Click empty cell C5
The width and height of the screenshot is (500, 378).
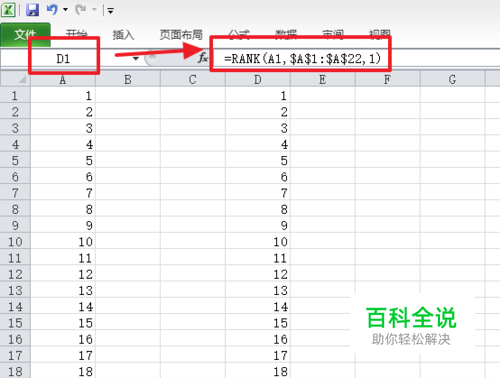point(193,160)
